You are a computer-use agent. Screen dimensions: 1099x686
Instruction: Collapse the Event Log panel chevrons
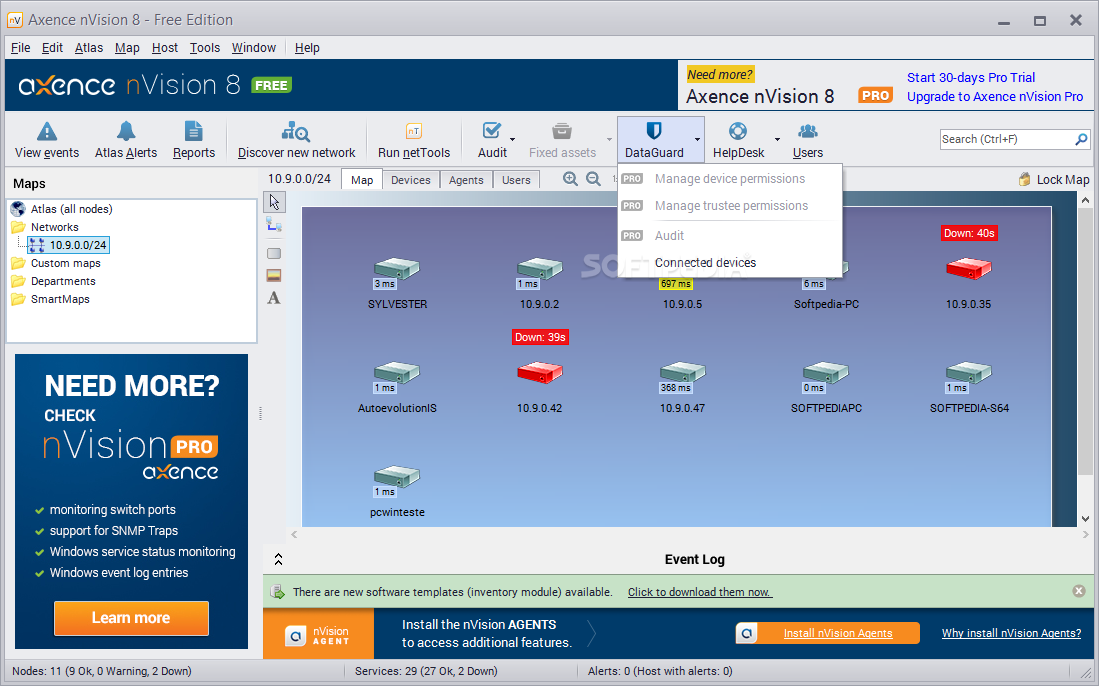[x=278, y=559]
